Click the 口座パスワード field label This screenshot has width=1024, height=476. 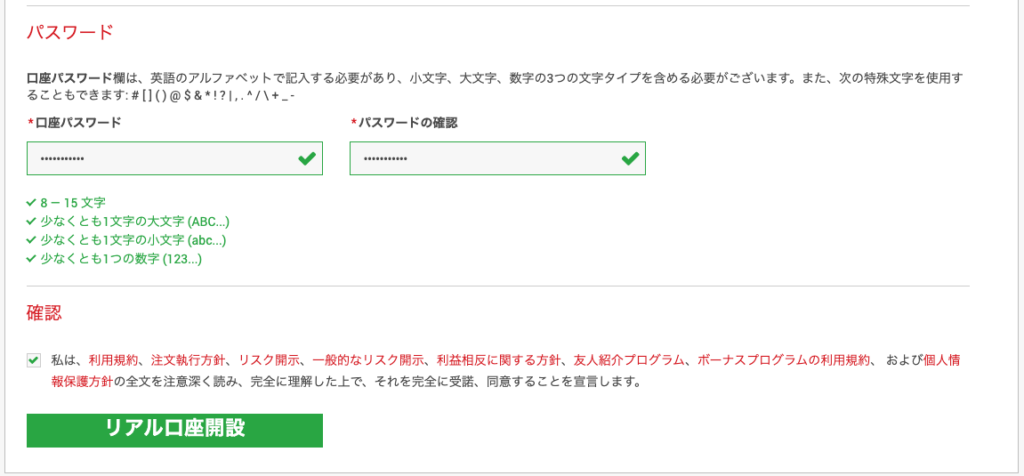(78, 122)
